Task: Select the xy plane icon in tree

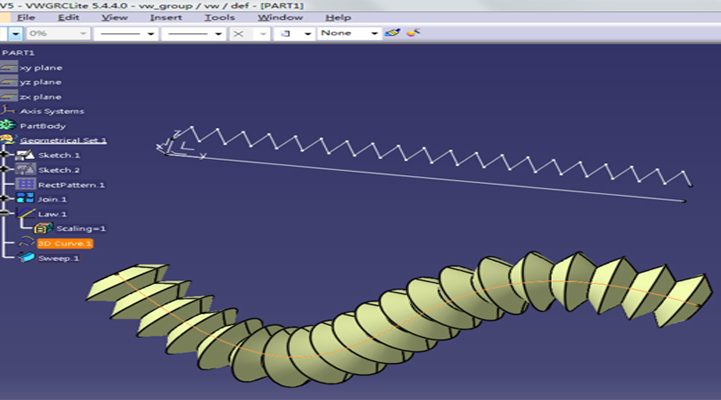Action: pyautogui.click(x=10, y=67)
